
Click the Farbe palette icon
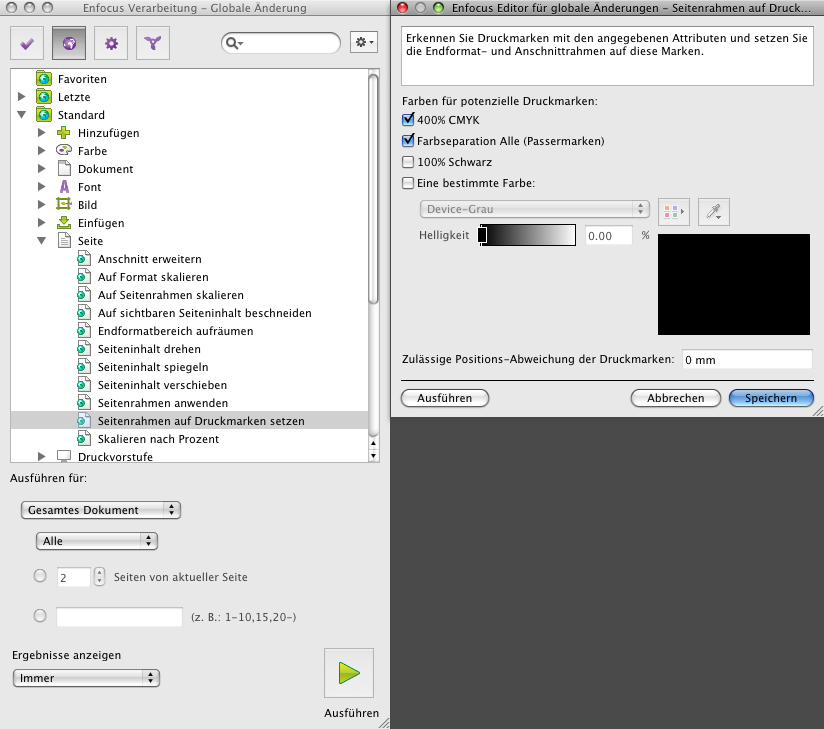coord(64,150)
